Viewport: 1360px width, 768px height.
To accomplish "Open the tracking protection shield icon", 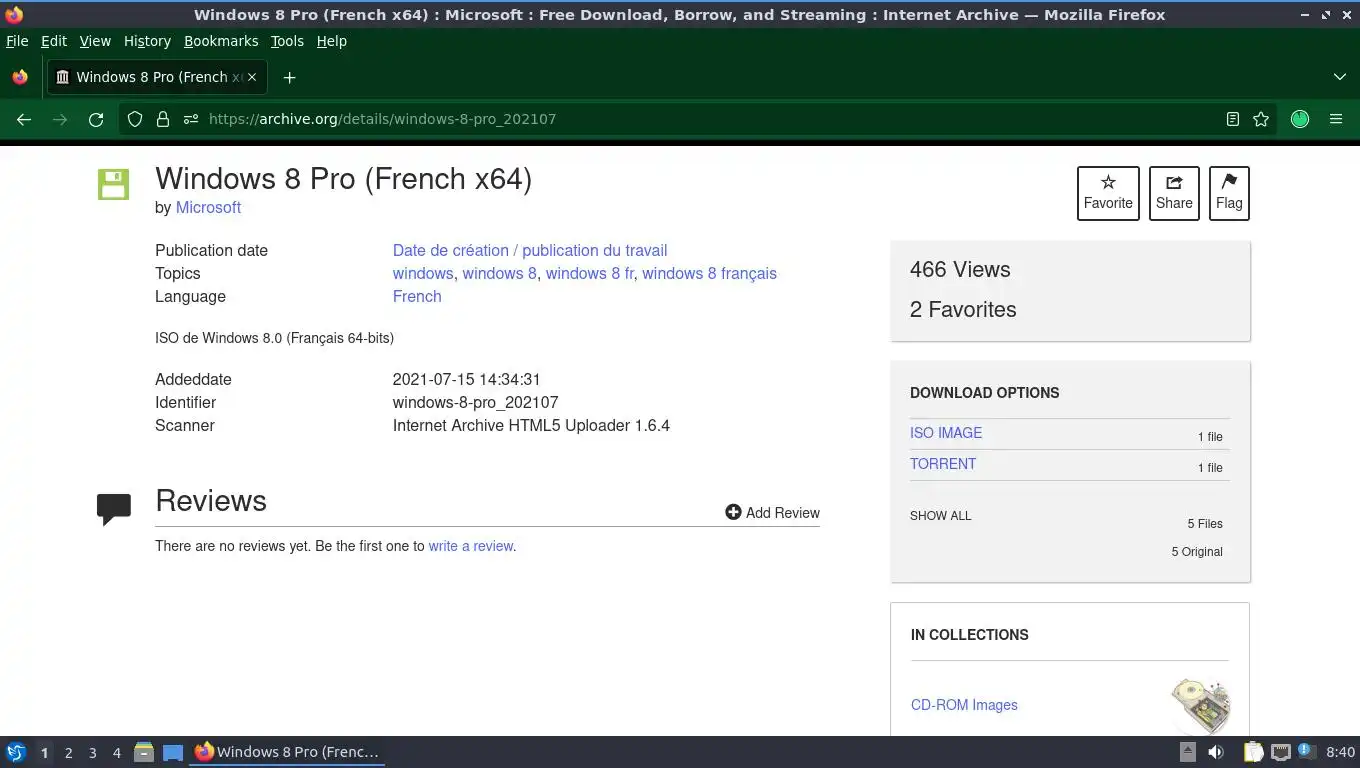I will pyautogui.click(x=135, y=119).
